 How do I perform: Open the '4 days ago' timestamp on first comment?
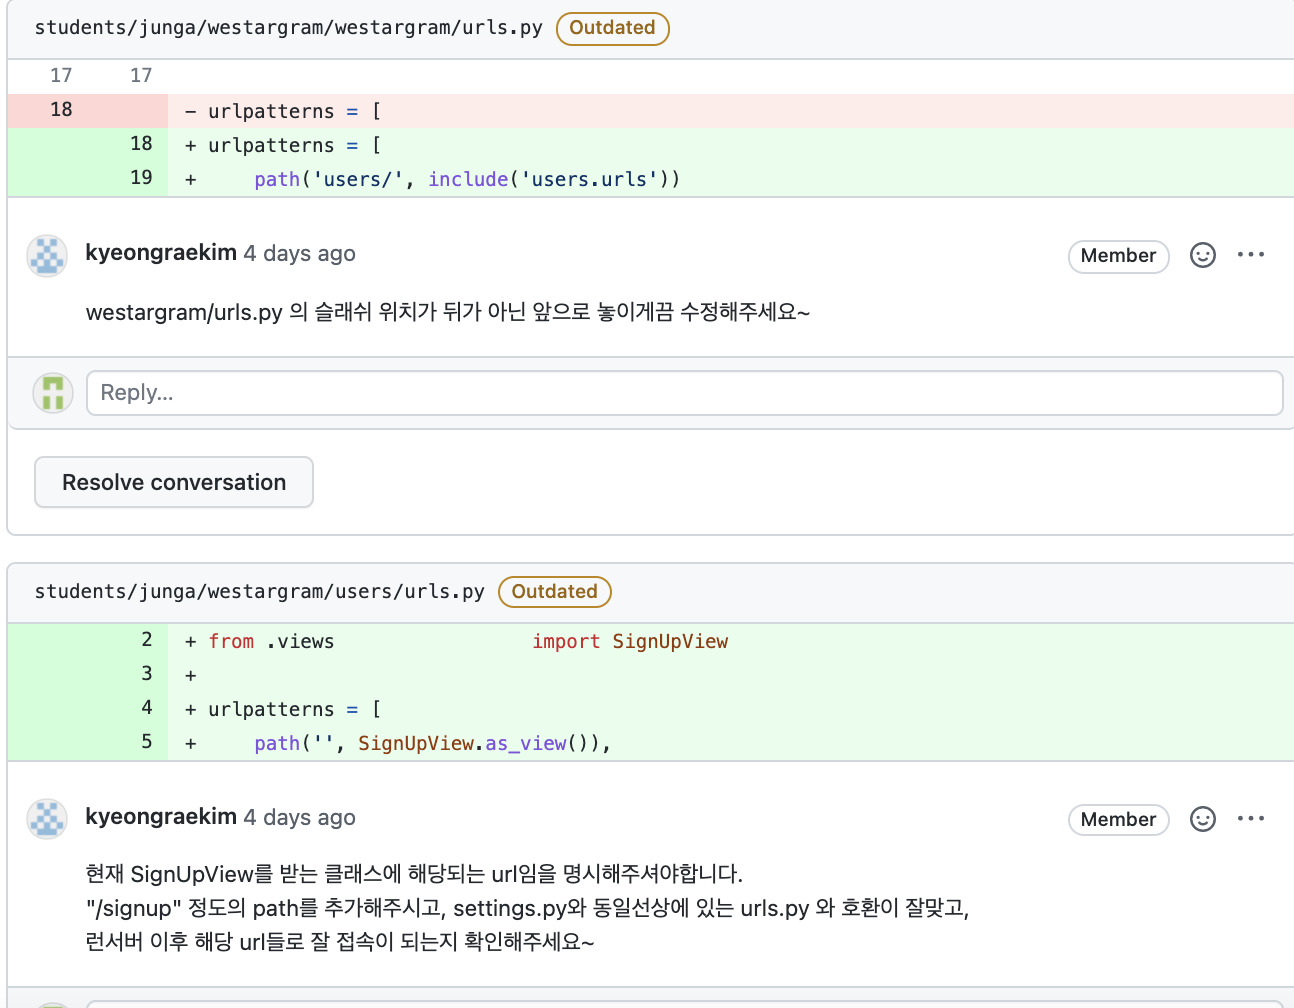click(300, 254)
